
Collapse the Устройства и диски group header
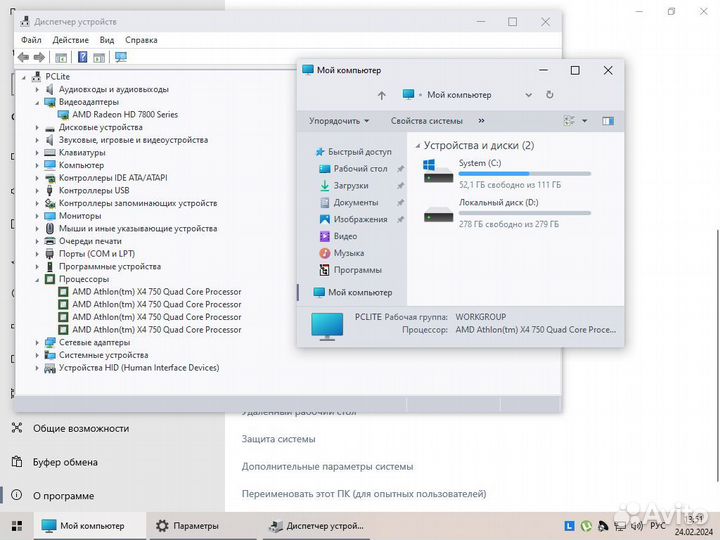416,146
